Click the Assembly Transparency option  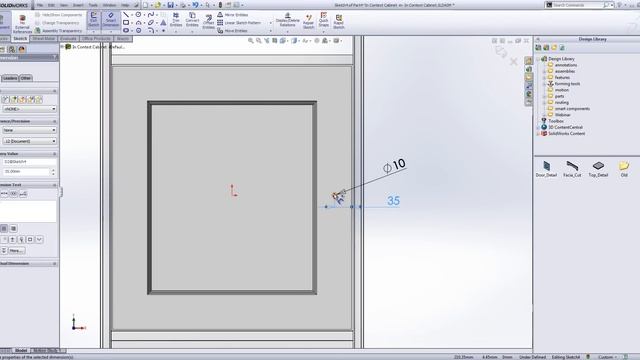click(58, 31)
